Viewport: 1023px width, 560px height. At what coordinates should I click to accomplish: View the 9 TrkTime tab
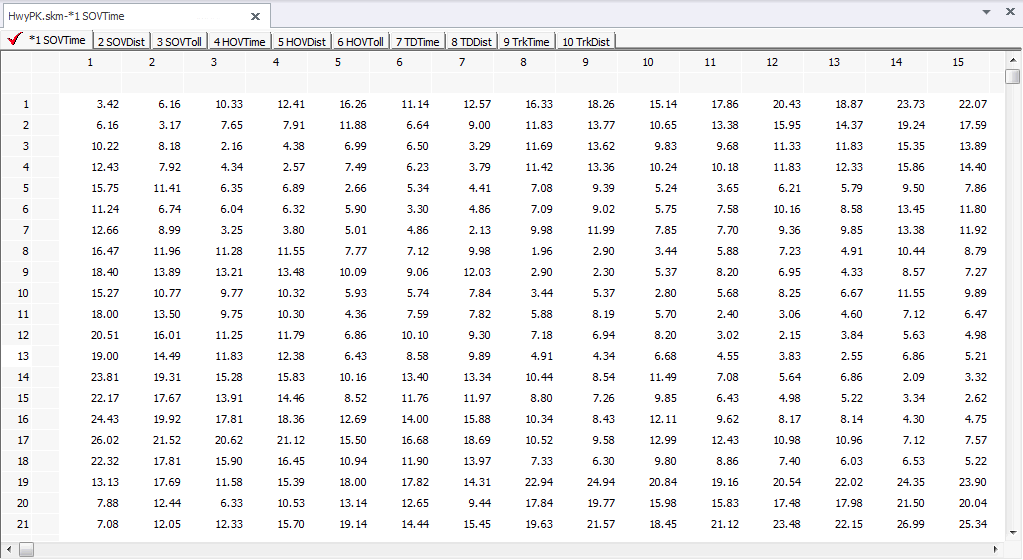(526, 41)
